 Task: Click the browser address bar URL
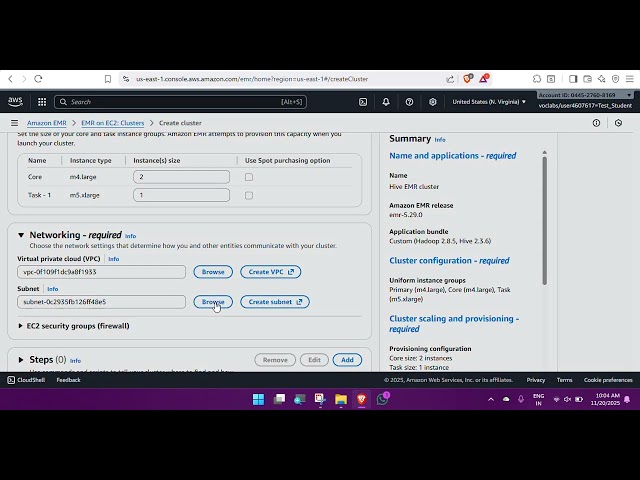click(x=252, y=79)
